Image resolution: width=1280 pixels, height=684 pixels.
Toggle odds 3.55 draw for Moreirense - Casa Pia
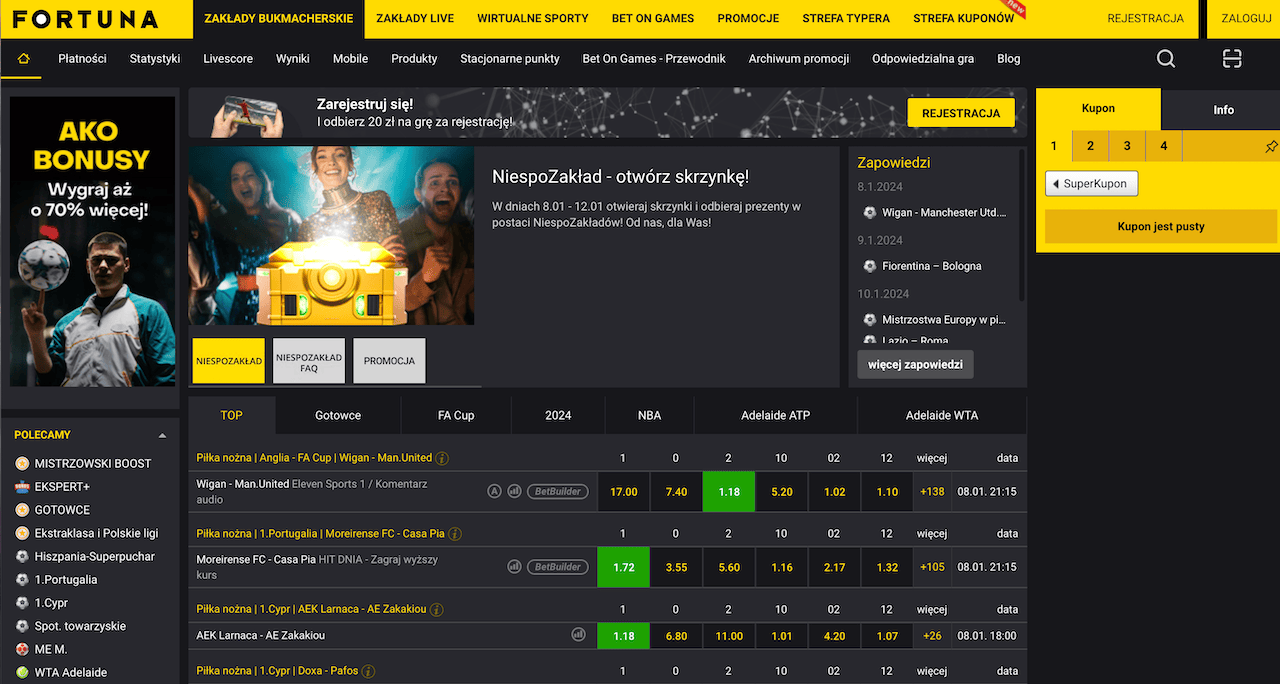pyautogui.click(x=676, y=567)
